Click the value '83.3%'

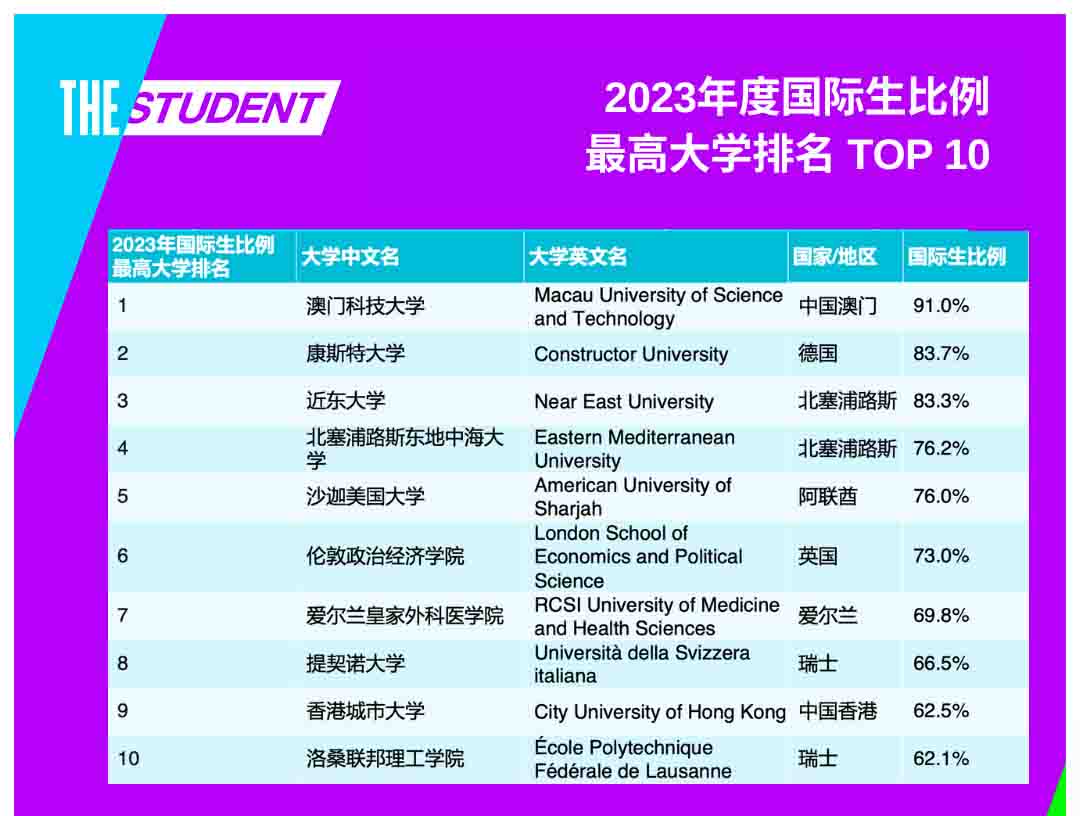click(x=941, y=401)
